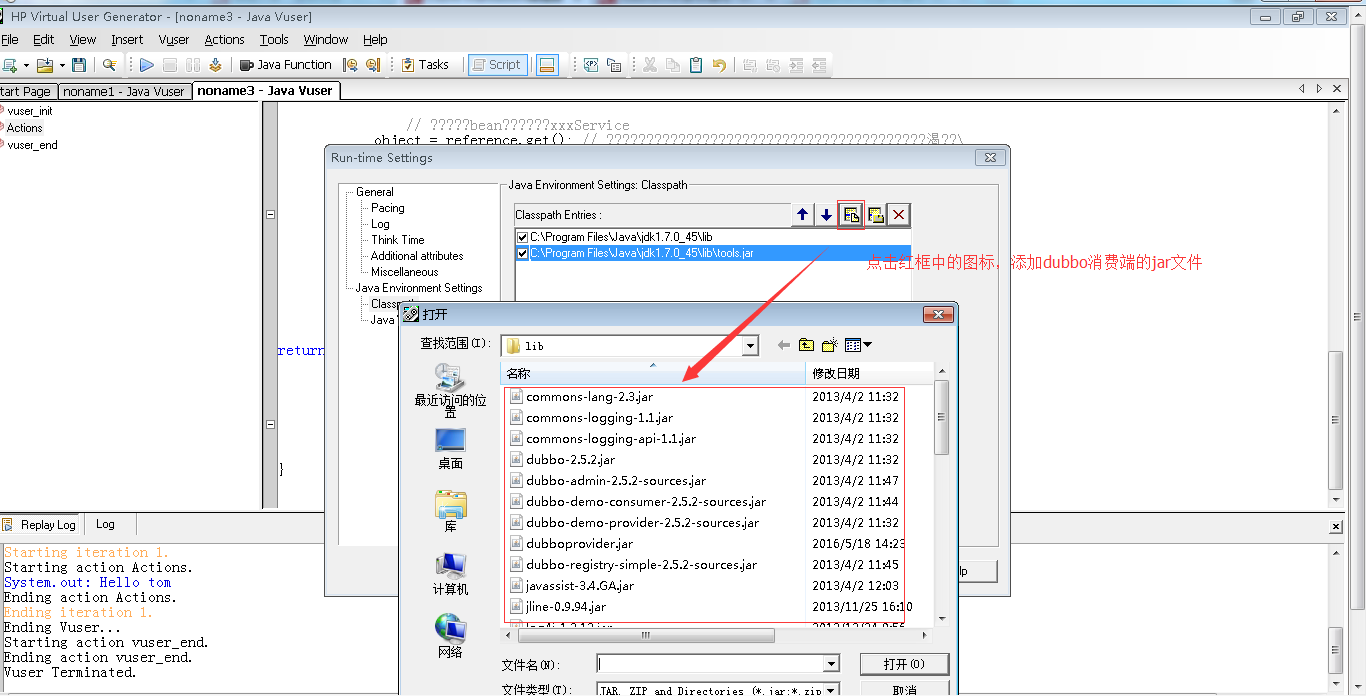Select Recent Places (最近访问的位置) shortcut
1366x696 pixels.
[x=450, y=390]
